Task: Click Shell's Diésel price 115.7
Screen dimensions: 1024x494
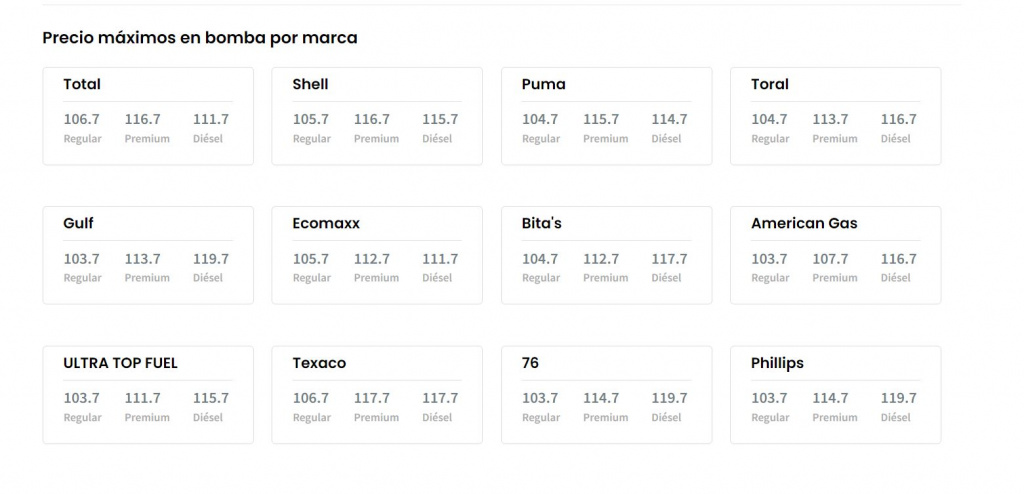Action: coord(440,119)
